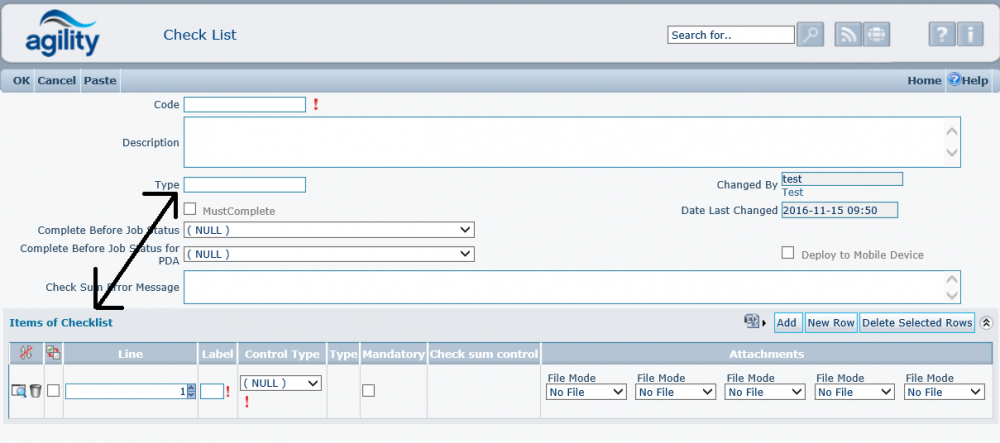Click the globe icon in header
This screenshot has height=443, width=1000.
click(876, 35)
